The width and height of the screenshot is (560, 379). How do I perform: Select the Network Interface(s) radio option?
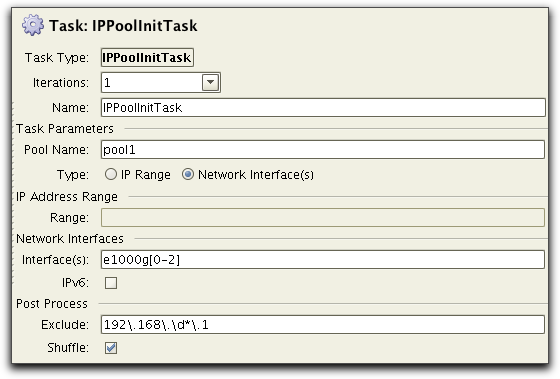tap(188, 175)
